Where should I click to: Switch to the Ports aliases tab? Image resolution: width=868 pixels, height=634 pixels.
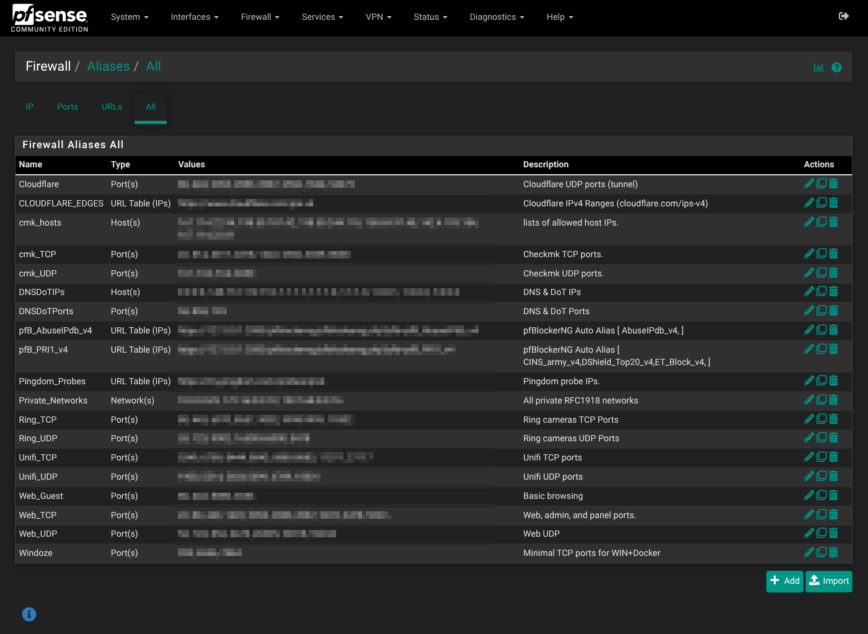(x=68, y=107)
